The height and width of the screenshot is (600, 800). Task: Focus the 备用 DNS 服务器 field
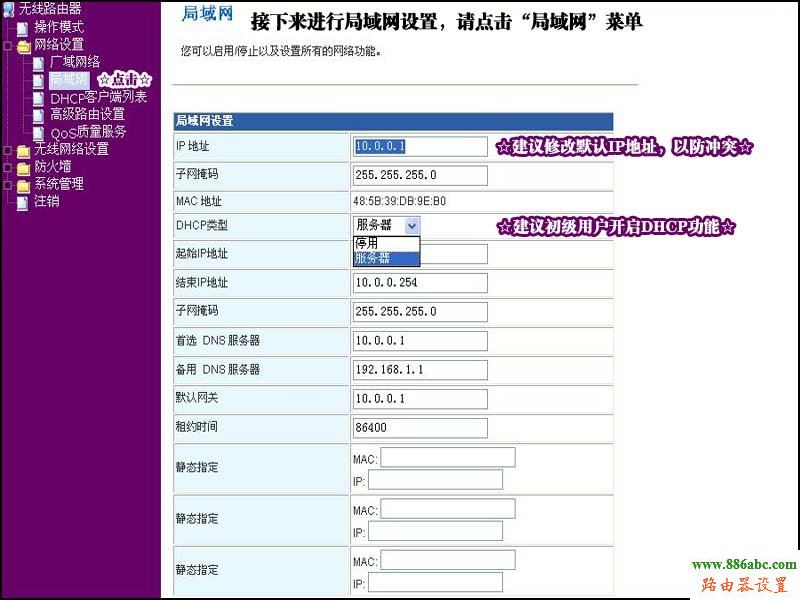pos(420,369)
